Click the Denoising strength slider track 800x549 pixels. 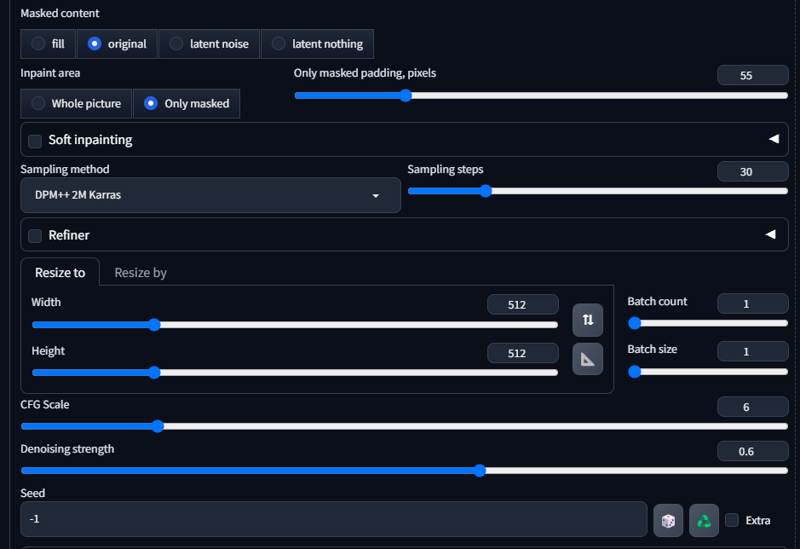coord(300,471)
